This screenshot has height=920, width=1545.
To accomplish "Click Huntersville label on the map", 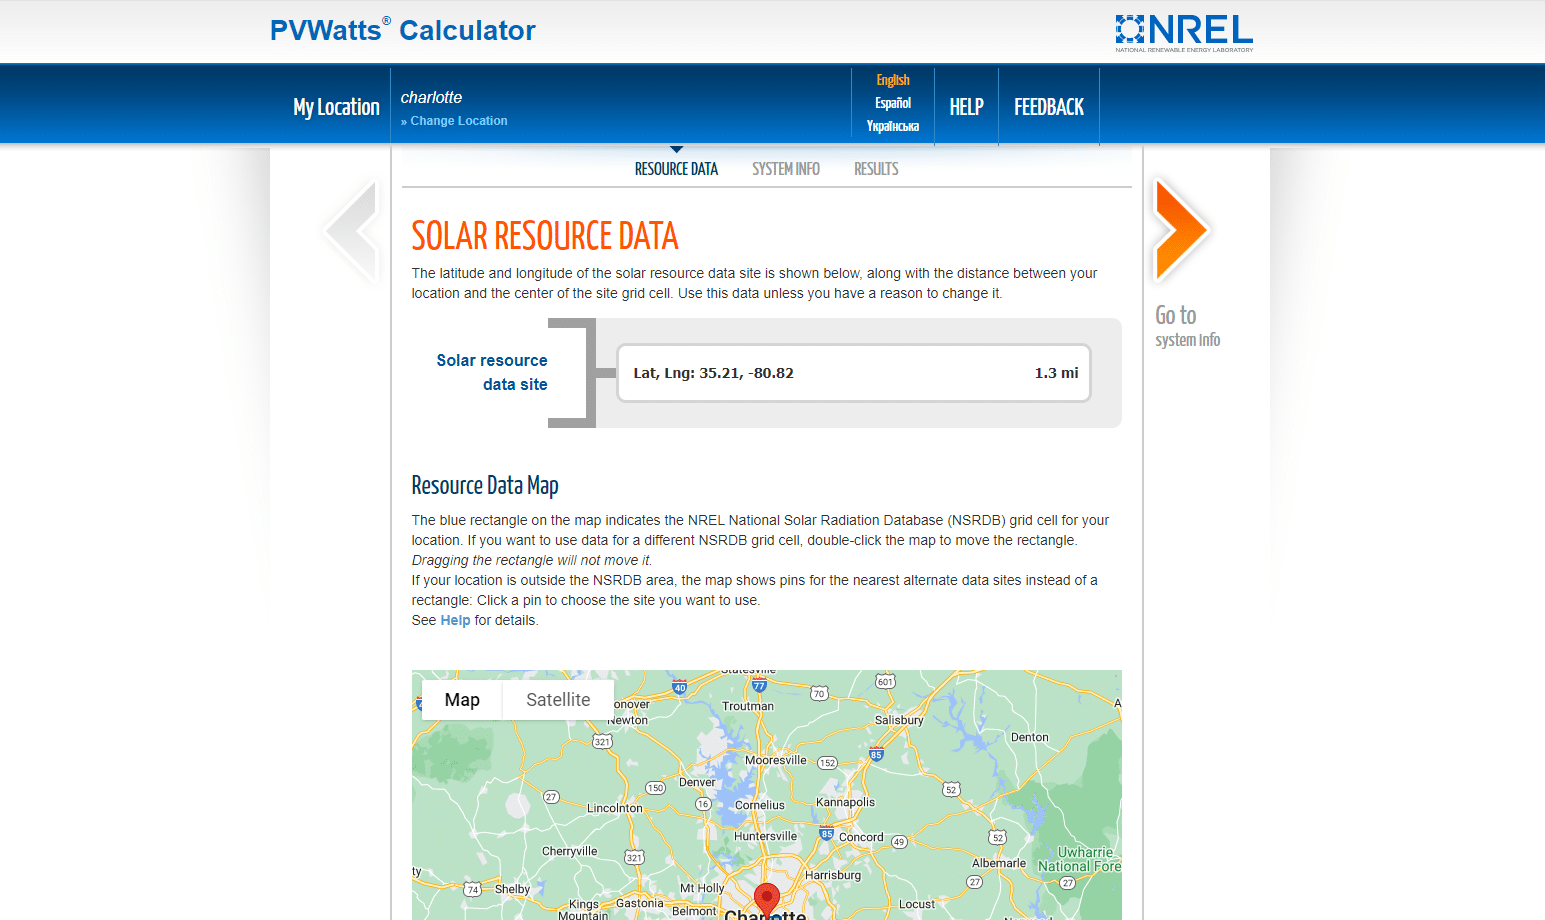I will 766,836.
